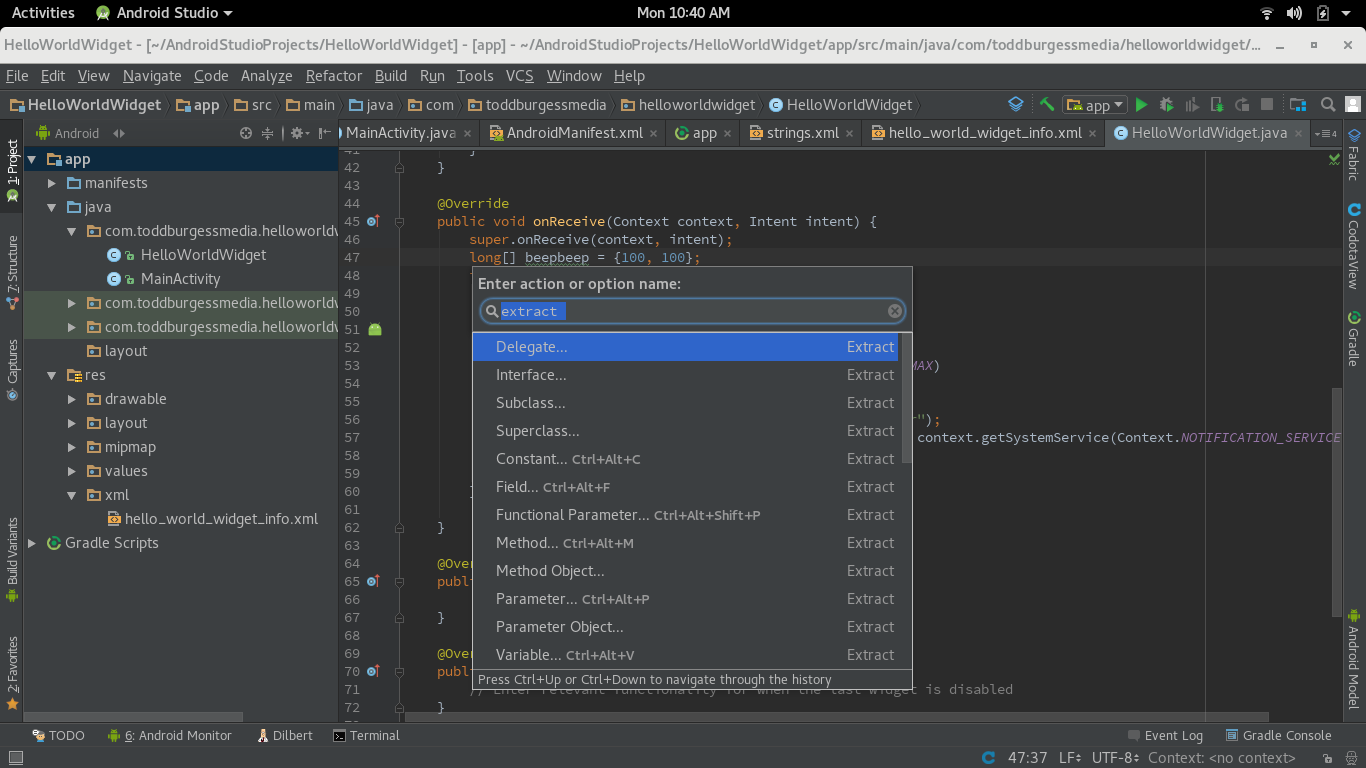This screenshot has height=768, width=1366.
Task: Click Hide Project panel icon
Action: pos(325,133)
